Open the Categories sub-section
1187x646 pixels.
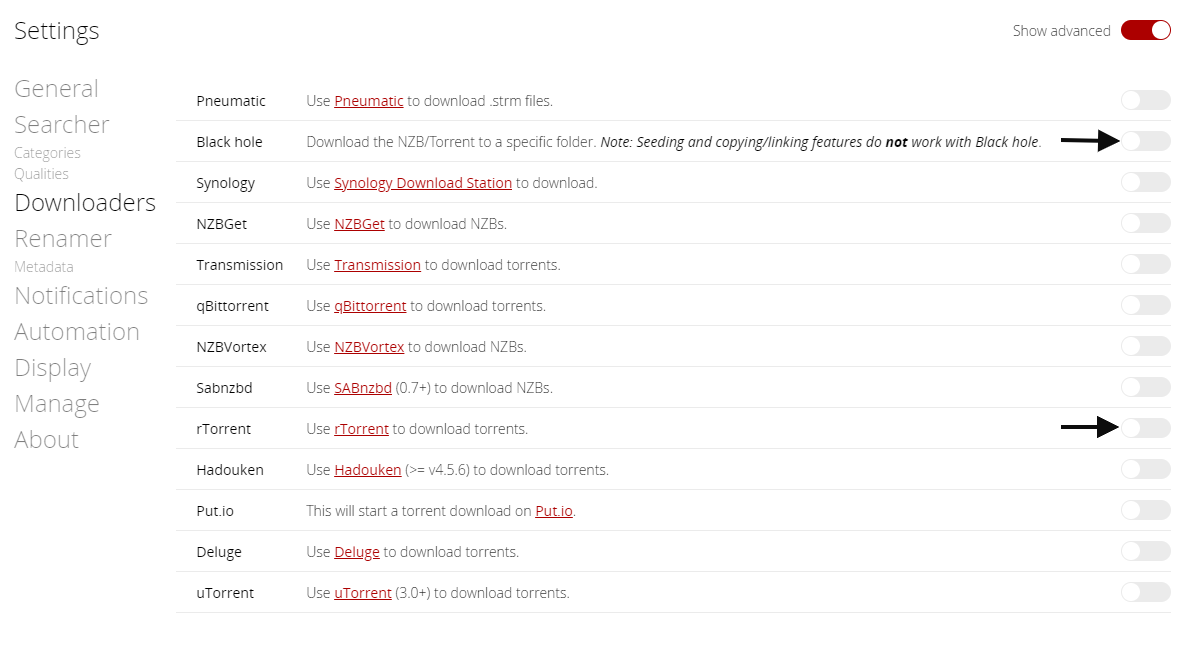click(47, 153)
